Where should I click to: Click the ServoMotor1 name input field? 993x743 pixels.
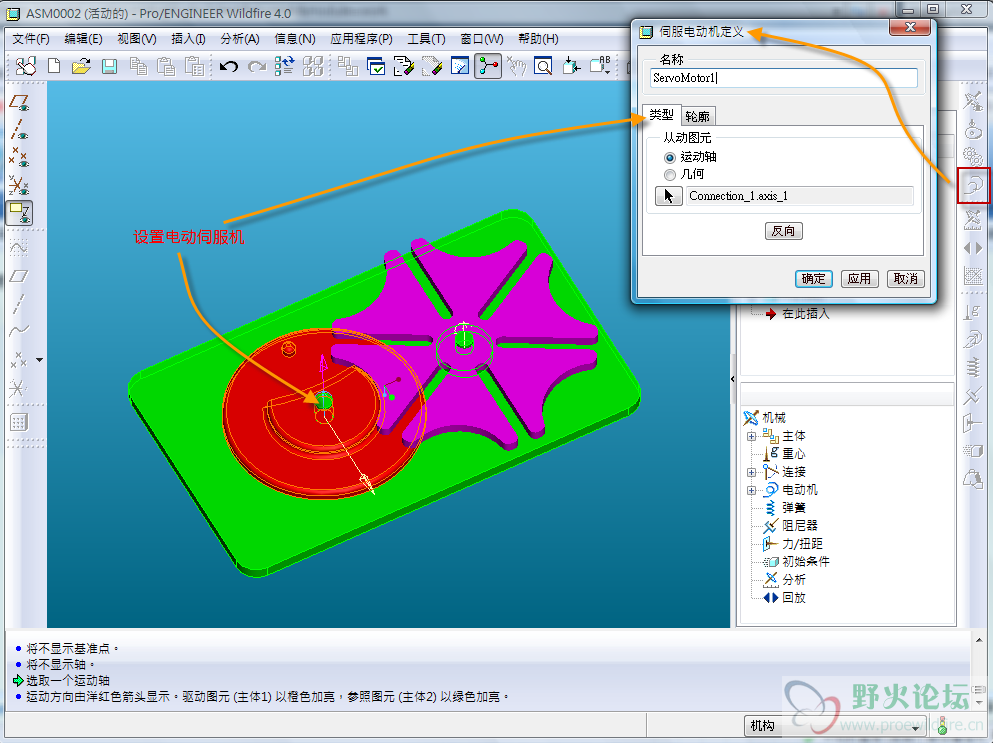pyautogui.click(x=783, y=78)
